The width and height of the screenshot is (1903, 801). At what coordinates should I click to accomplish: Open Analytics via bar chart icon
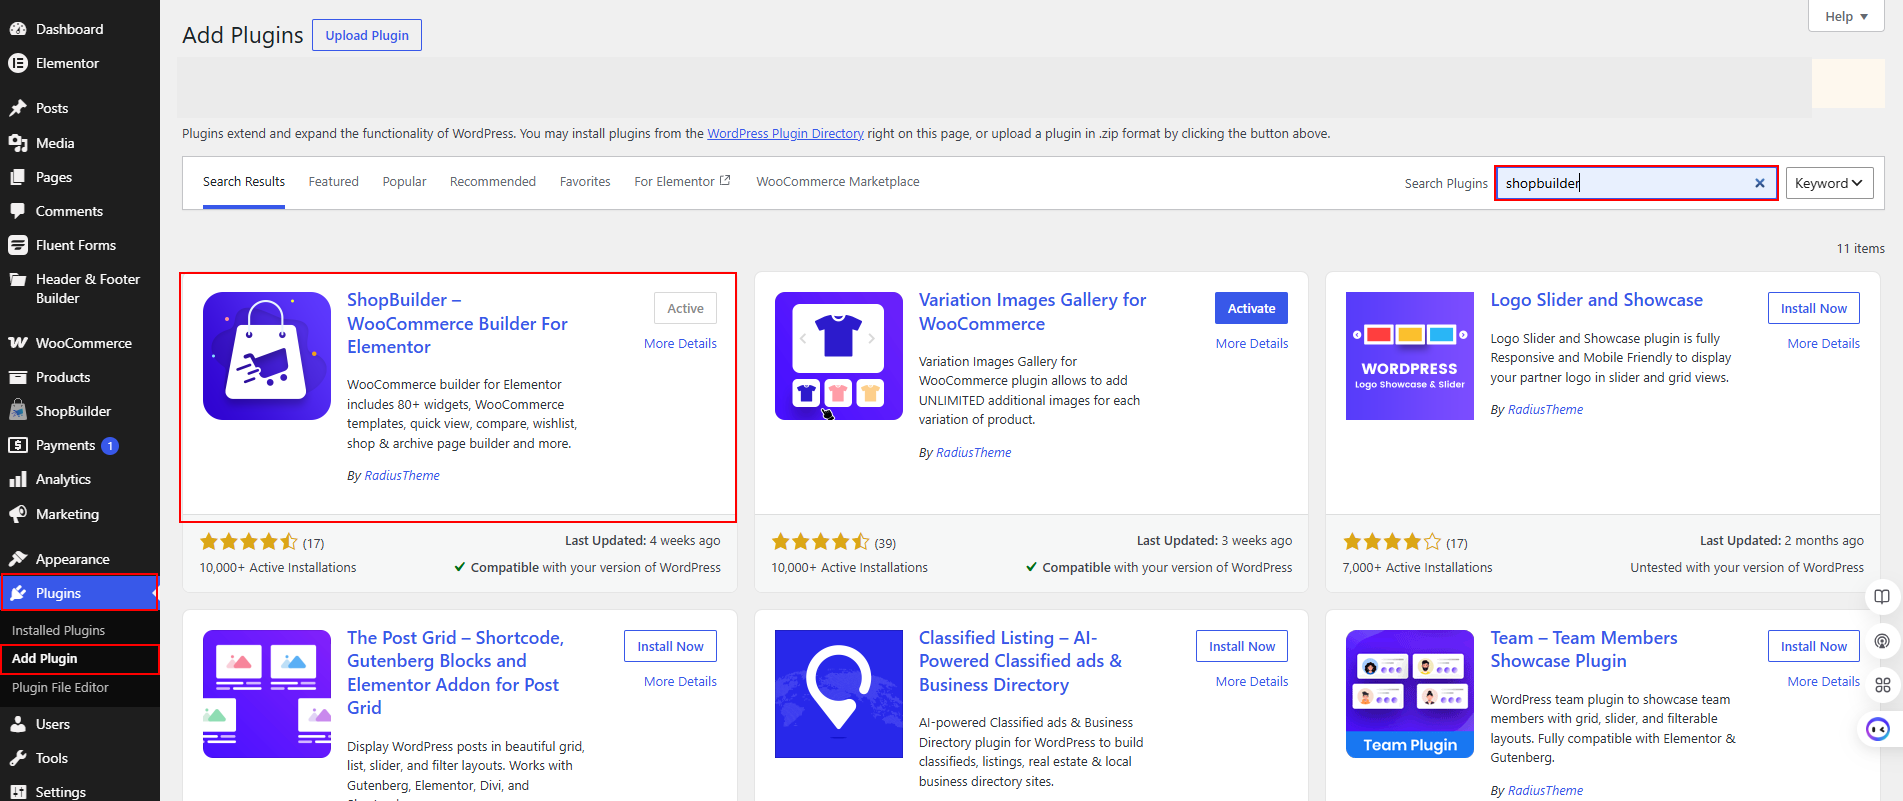coord(18,479)
